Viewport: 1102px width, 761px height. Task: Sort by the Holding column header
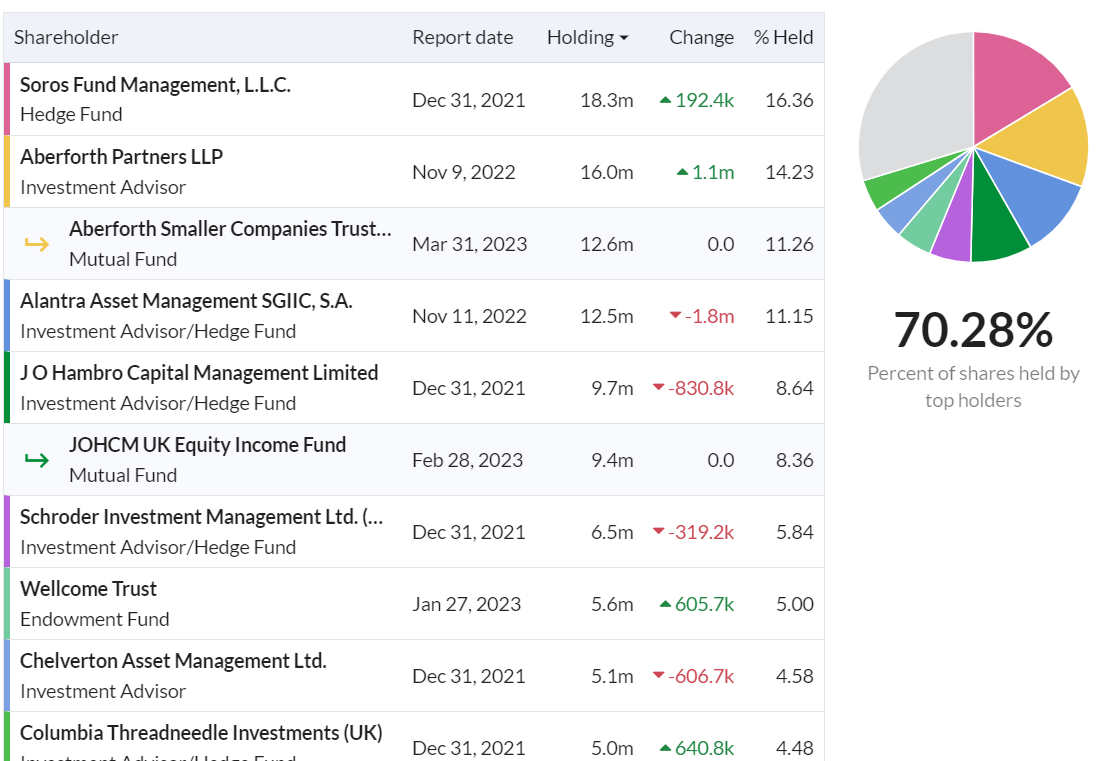point(587,37)
